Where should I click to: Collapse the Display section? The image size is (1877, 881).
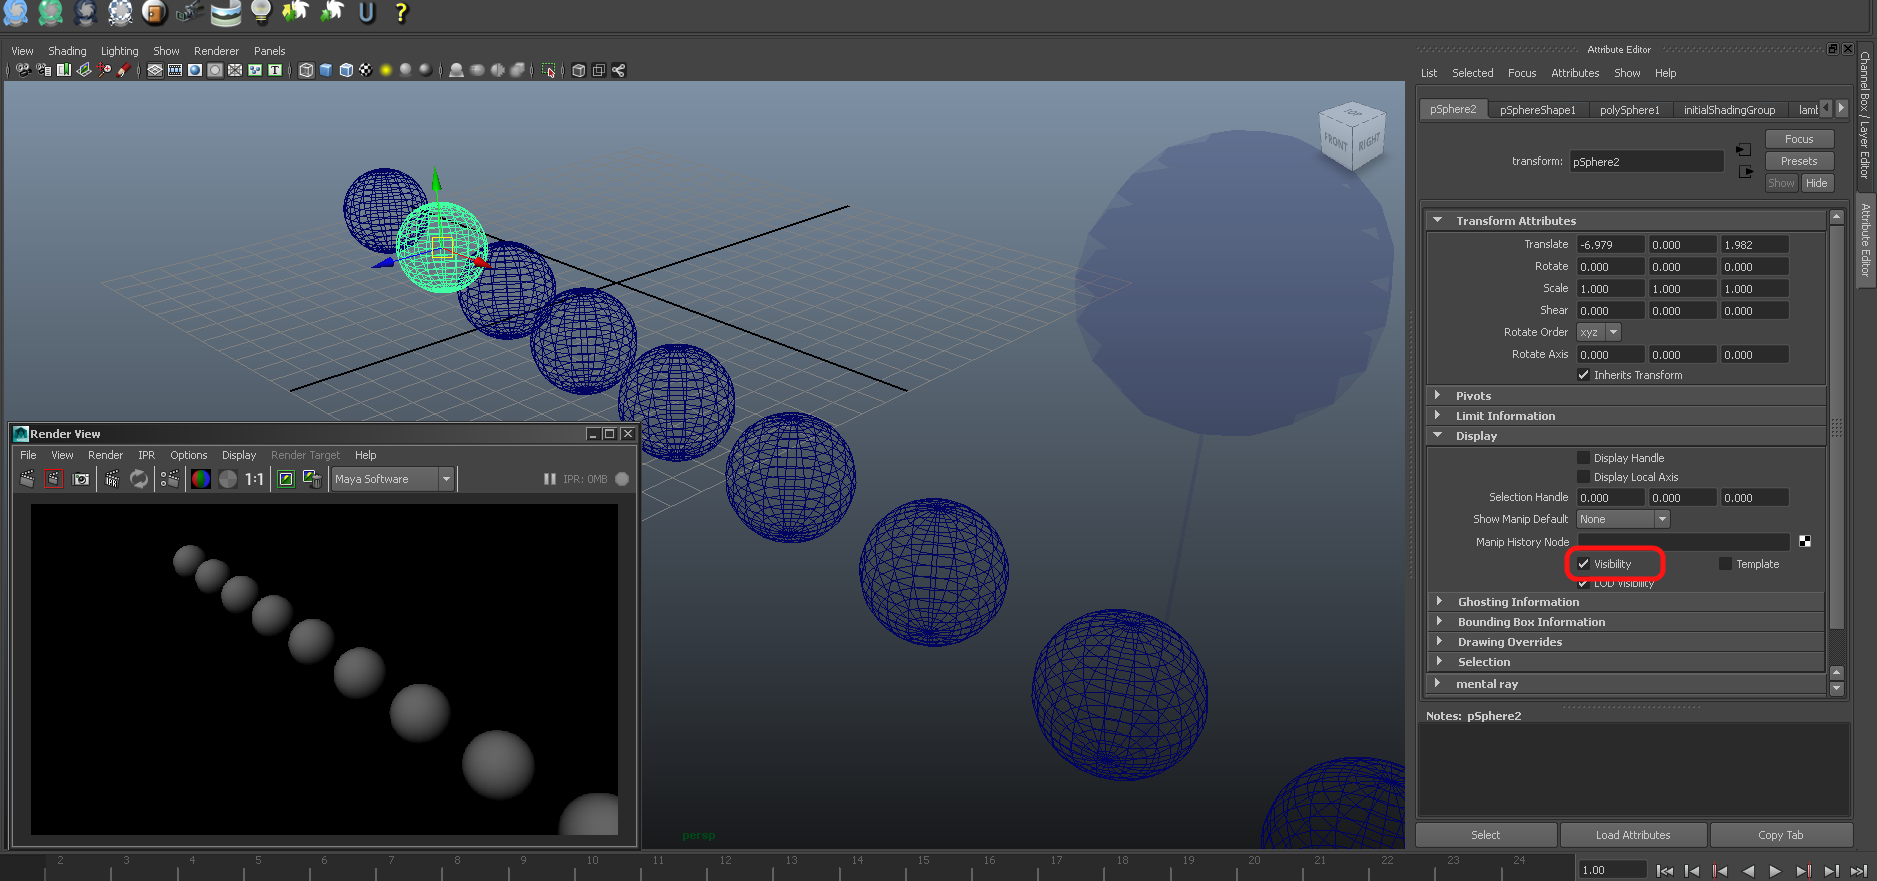1437,436
